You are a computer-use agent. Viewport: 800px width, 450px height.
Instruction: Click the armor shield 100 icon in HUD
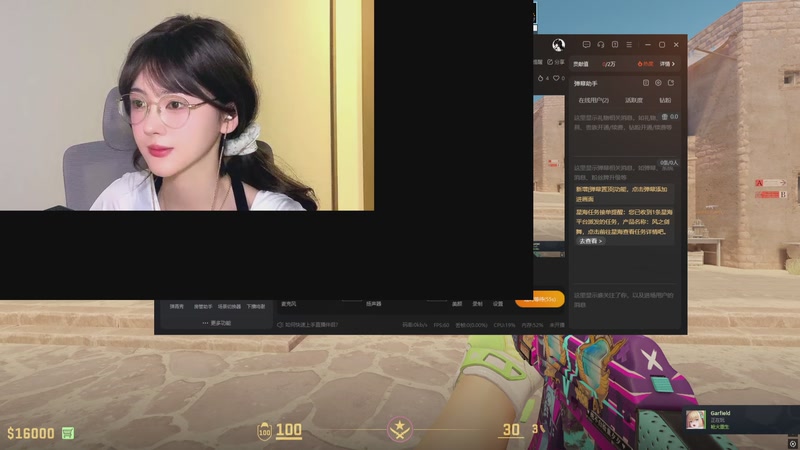point(264,432)
